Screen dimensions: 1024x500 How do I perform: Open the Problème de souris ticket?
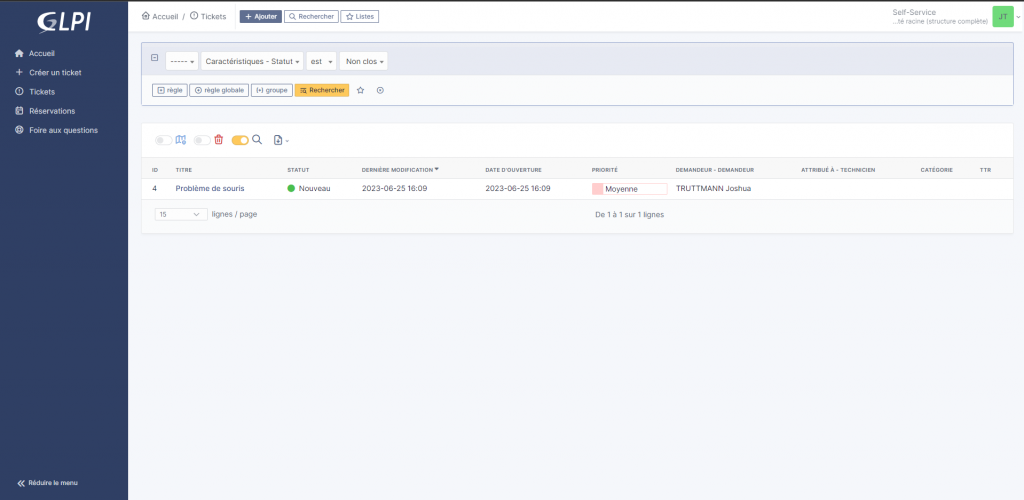(210, 188)
